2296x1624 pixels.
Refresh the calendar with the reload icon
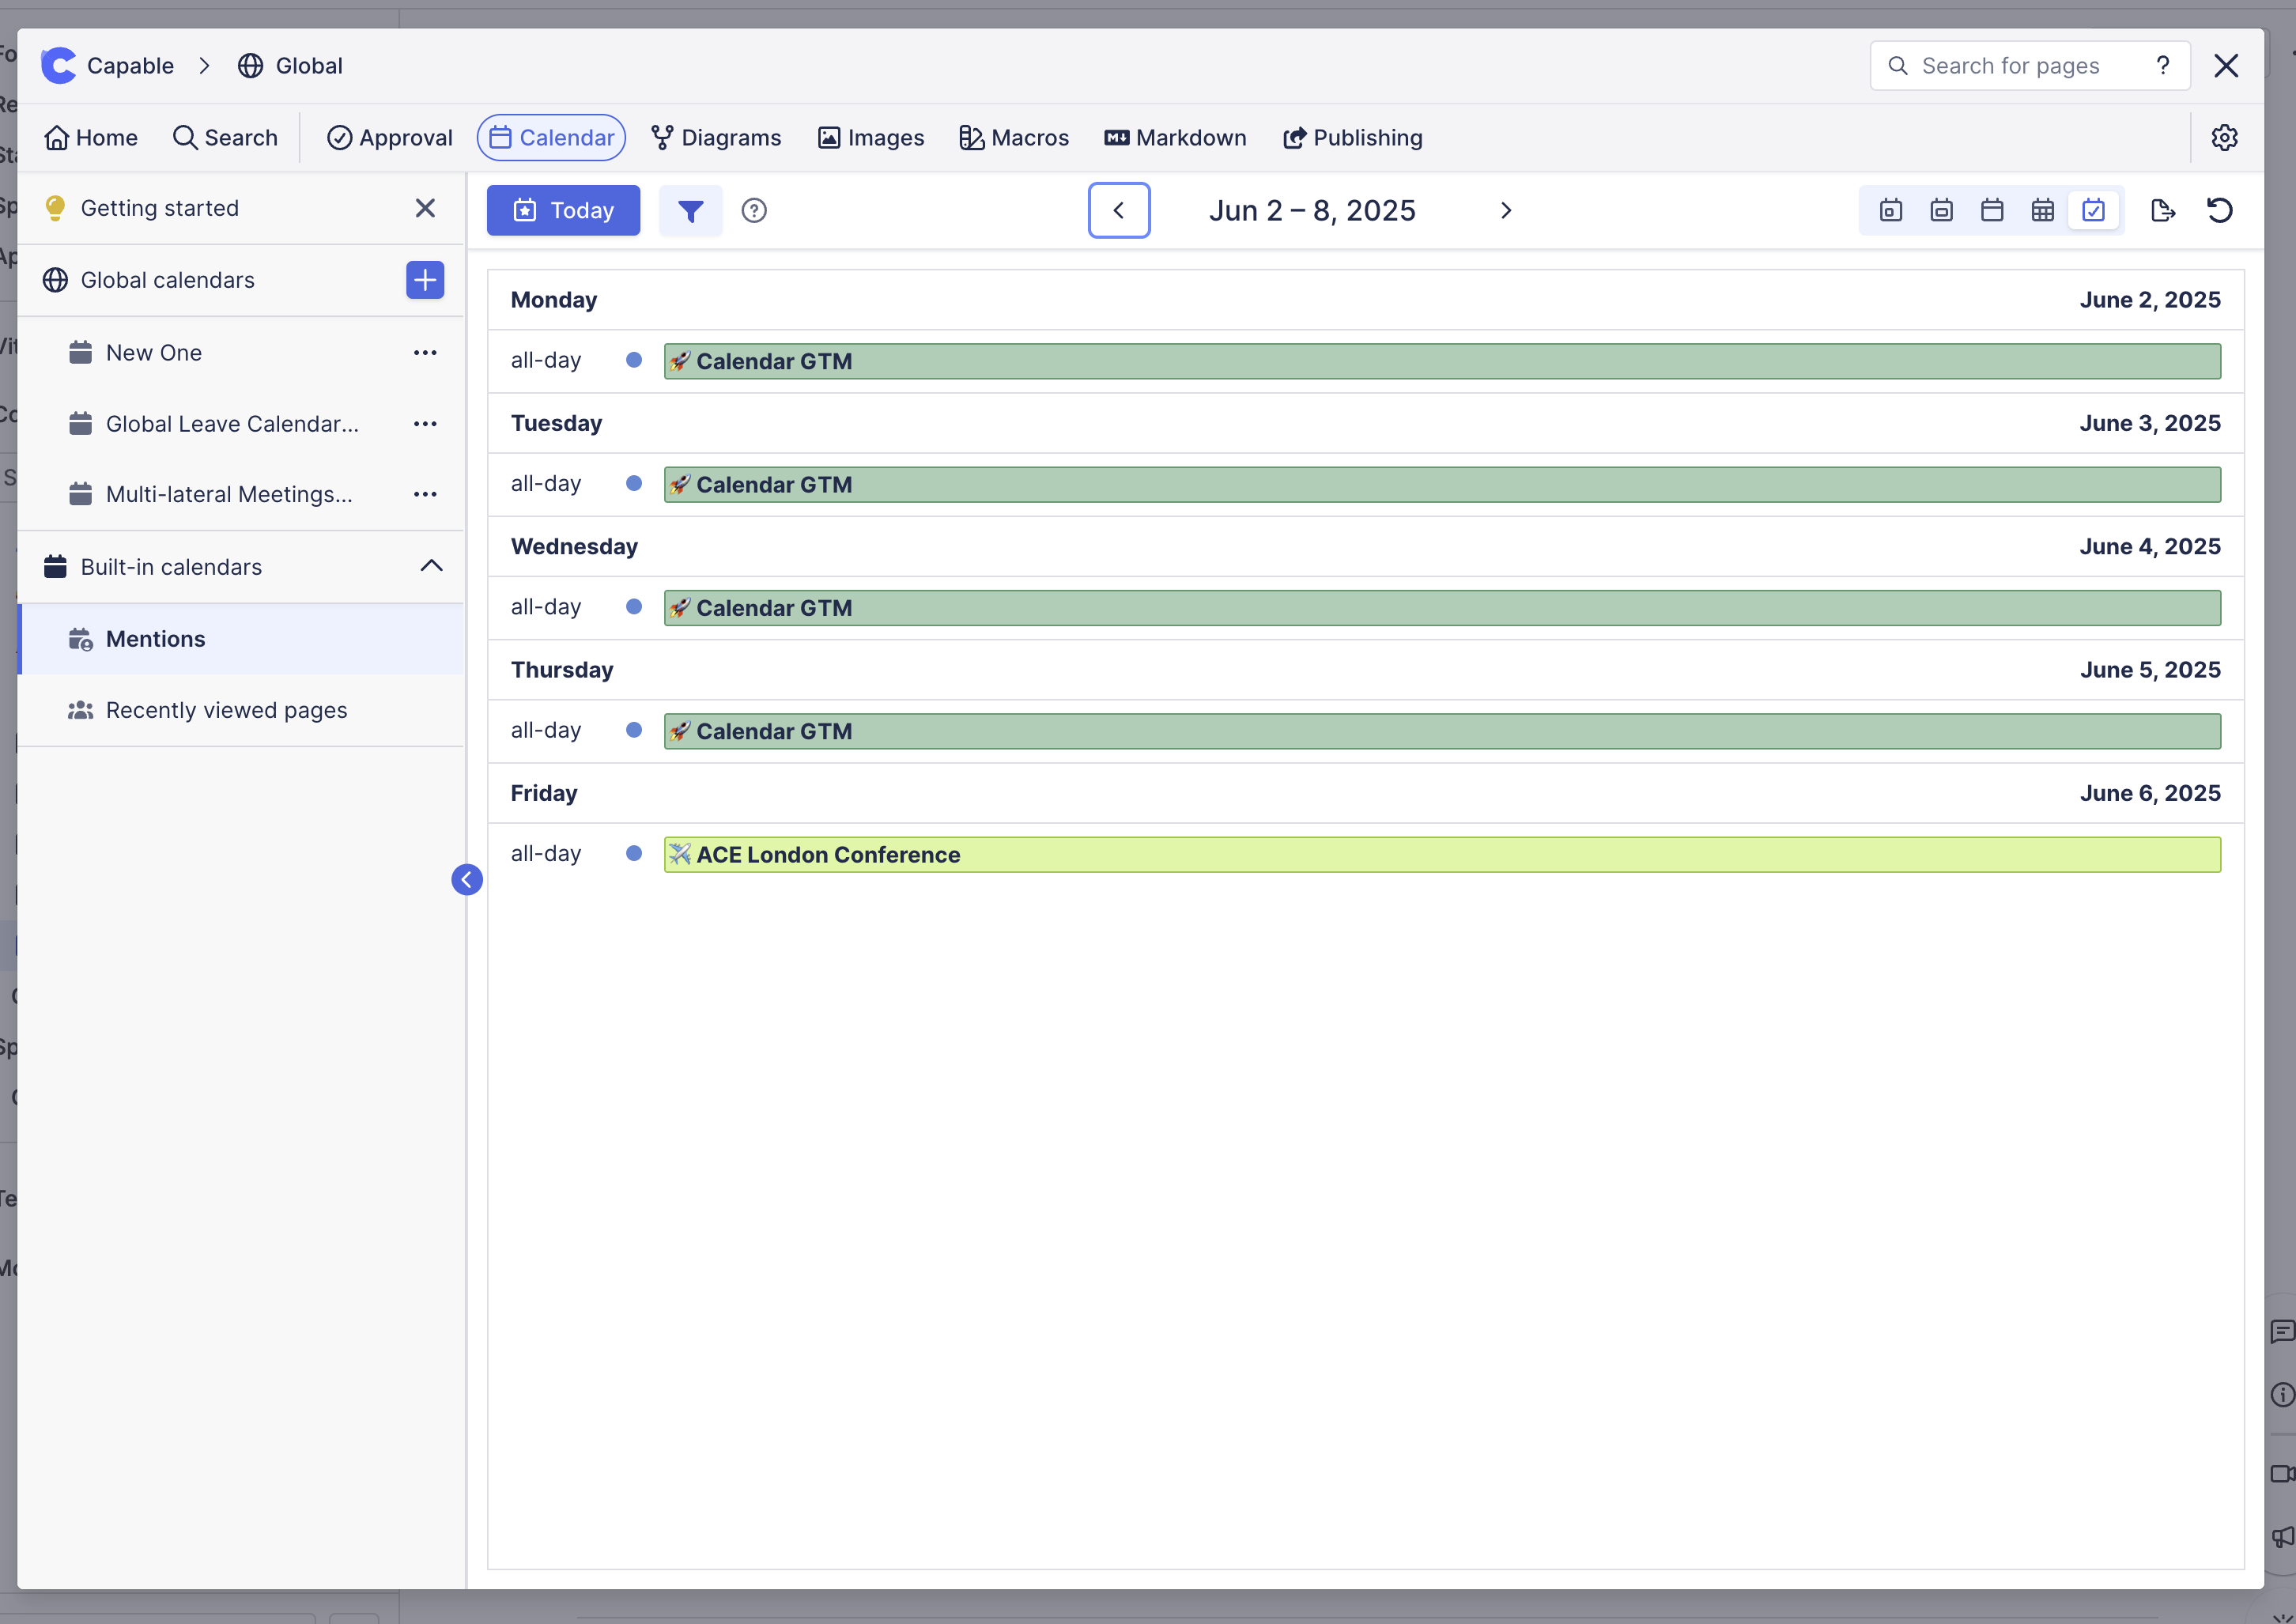(x=2219, y=210)
